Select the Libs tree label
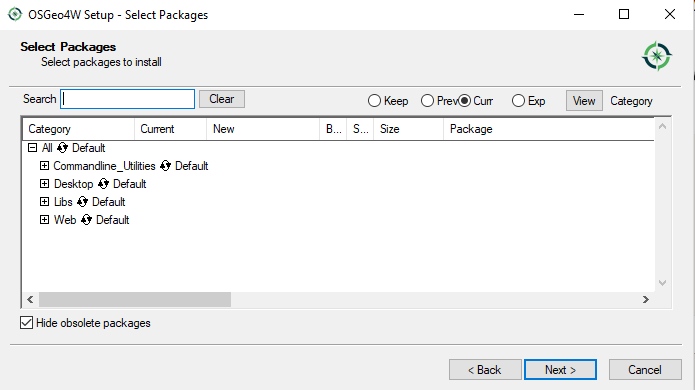 coord(63,202)
